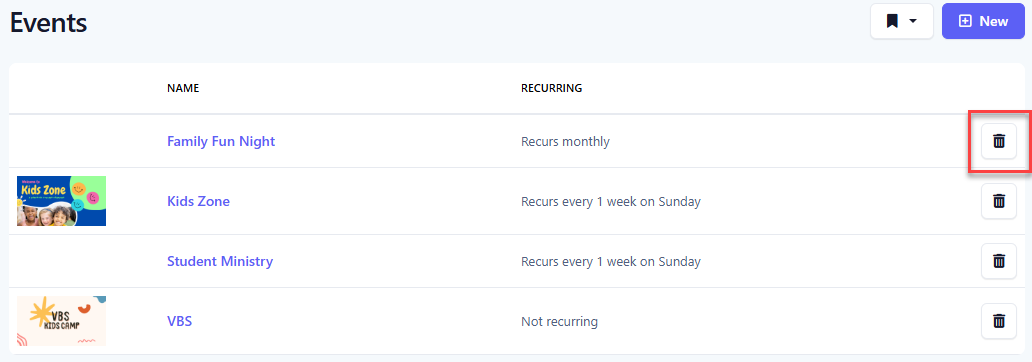Click the bookmark icon in header
The image size is (1032, 362).
pos(892,21)
